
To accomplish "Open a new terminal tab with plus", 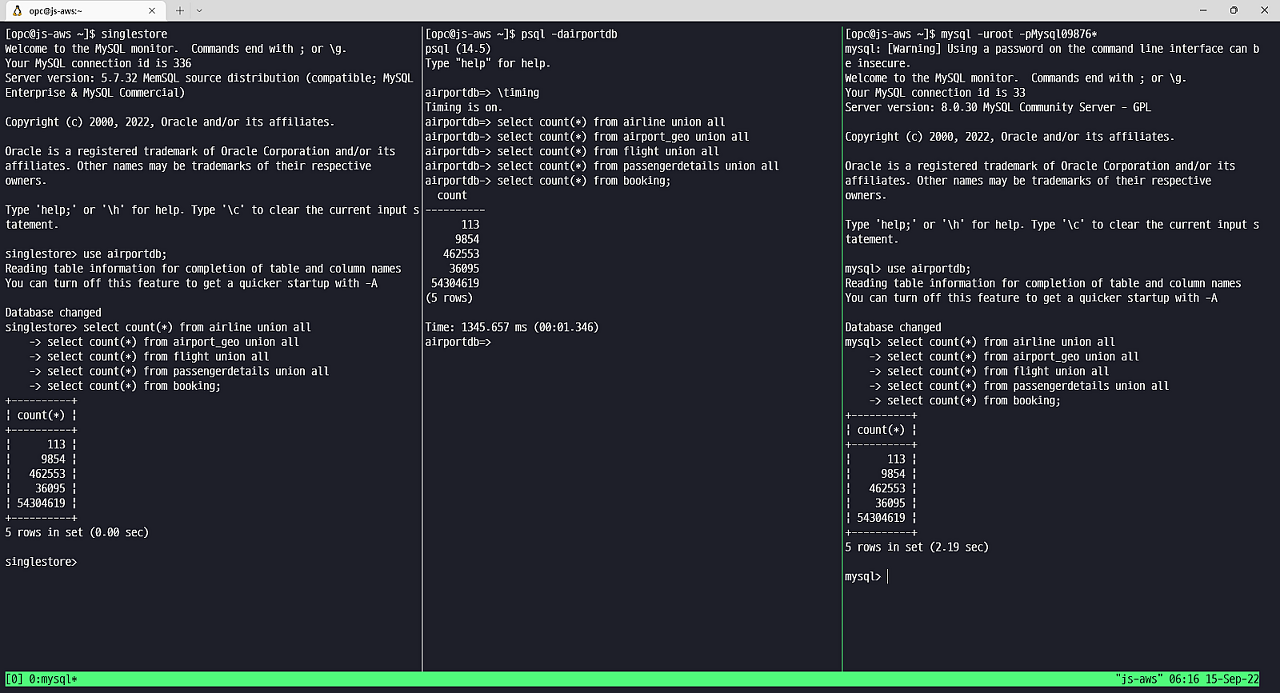I will pos(180,10).
